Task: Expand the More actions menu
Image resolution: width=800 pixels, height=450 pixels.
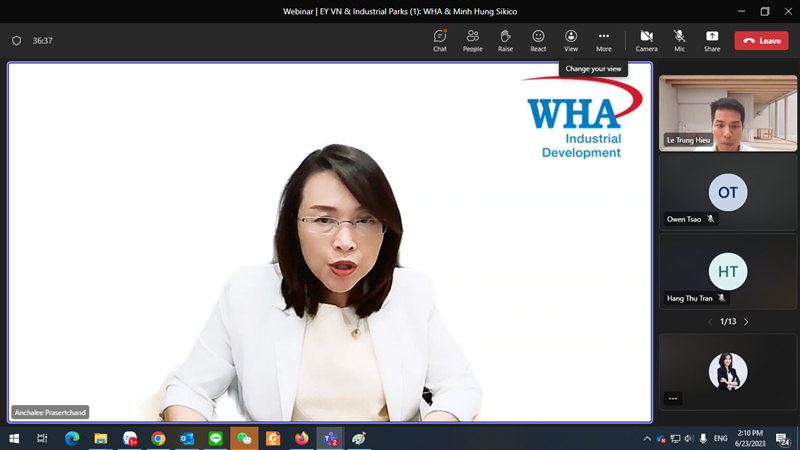Action: [x=603, y=40]
